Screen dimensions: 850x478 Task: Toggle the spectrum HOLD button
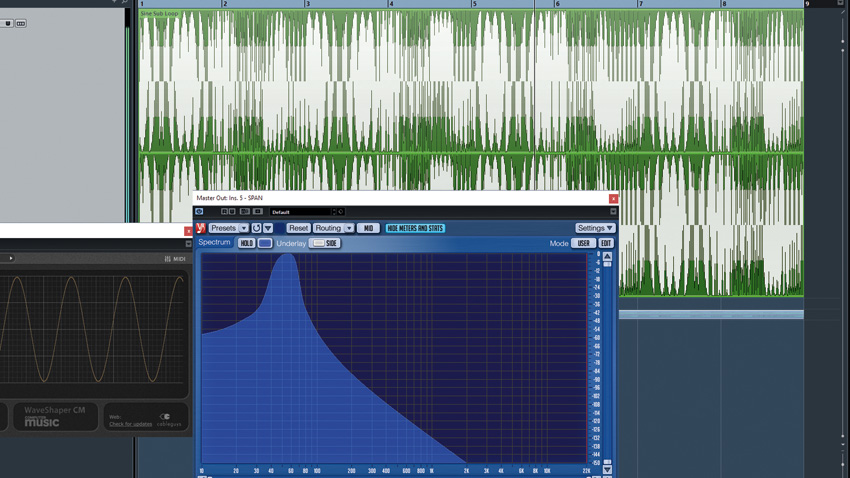[246, 243]
